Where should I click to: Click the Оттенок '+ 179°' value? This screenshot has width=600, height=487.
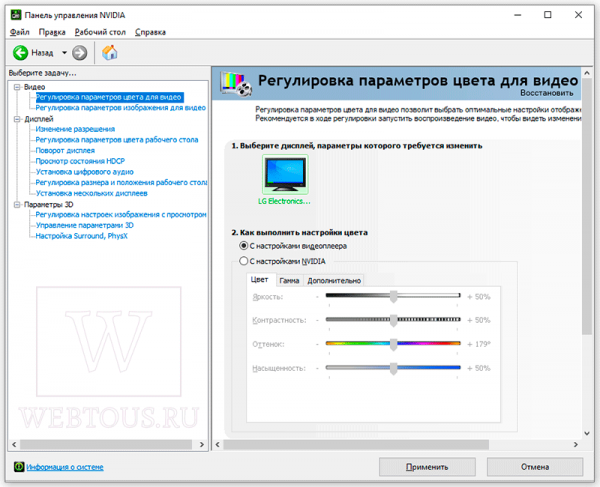point(479,344)
